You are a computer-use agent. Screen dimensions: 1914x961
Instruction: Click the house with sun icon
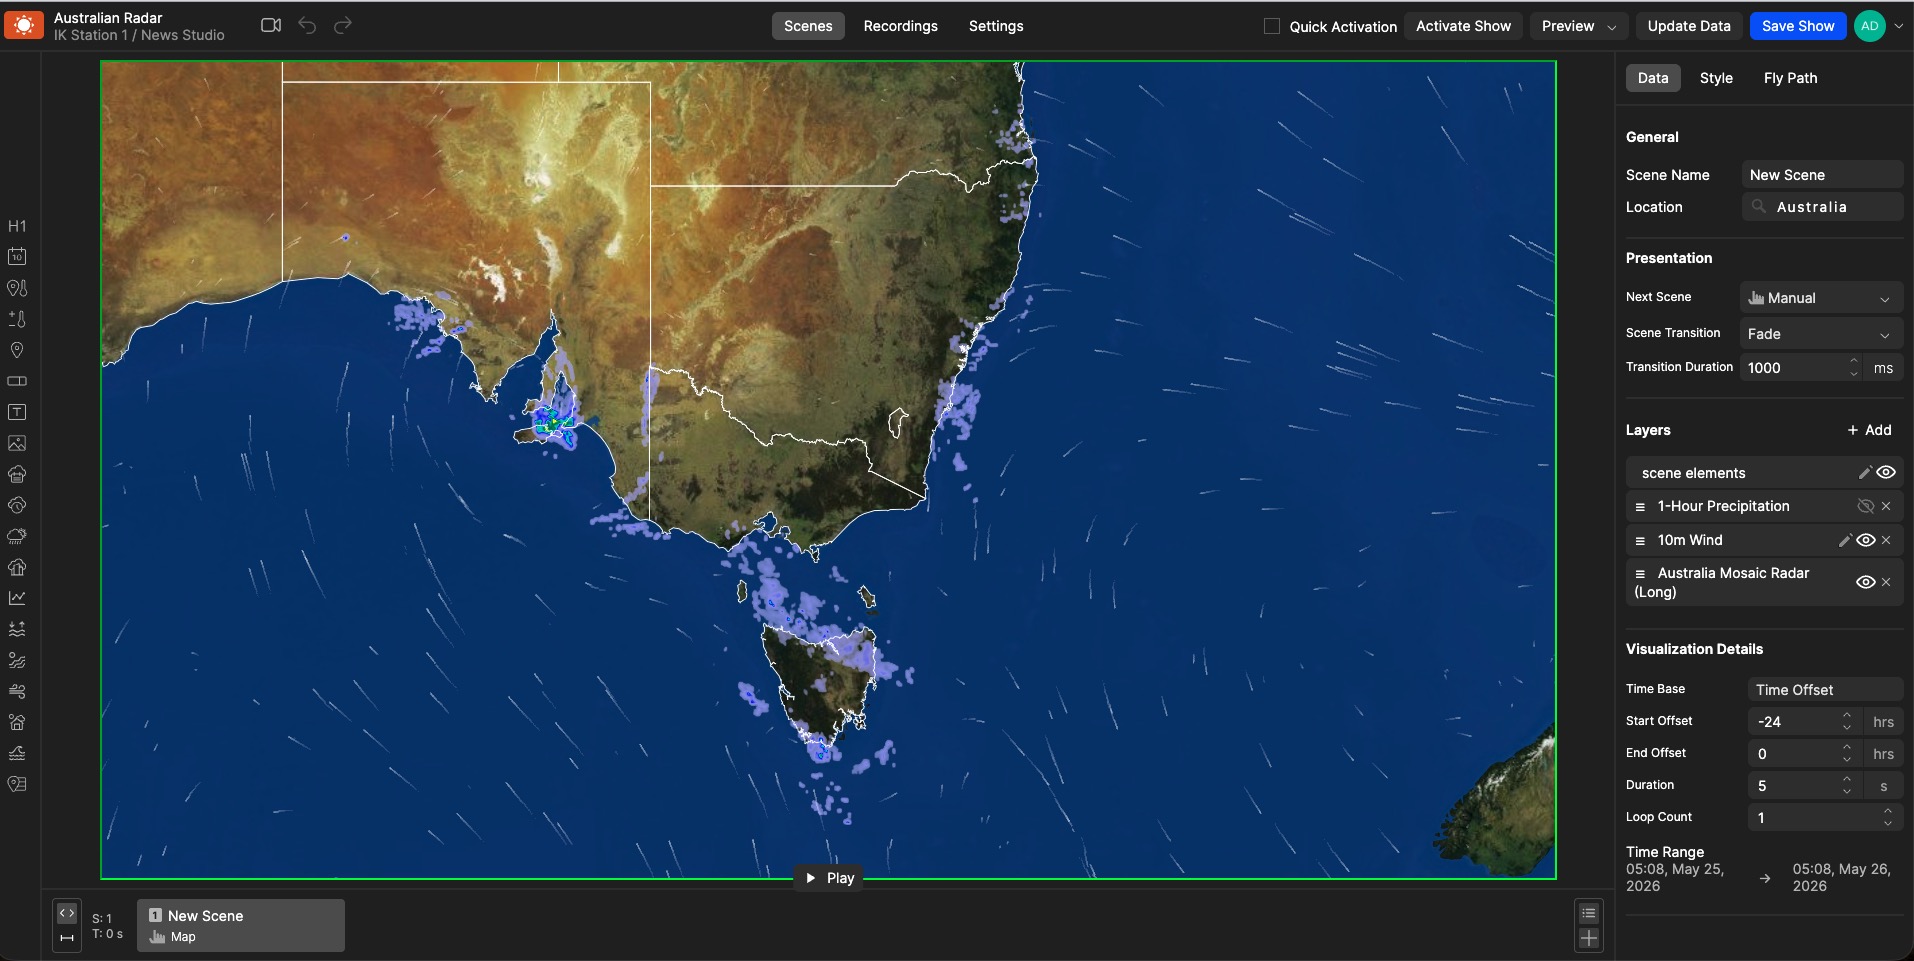click(17, 722)
